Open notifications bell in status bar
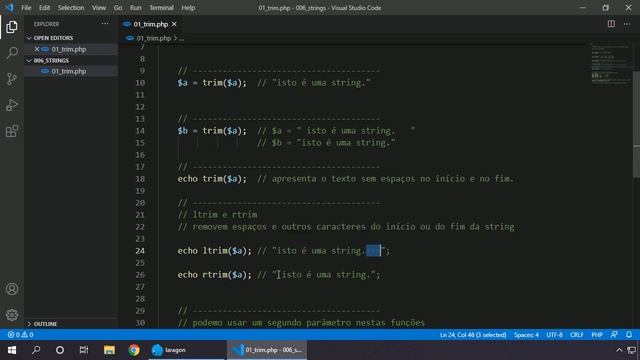Viewport: 640px width, 360px height. 629,335
